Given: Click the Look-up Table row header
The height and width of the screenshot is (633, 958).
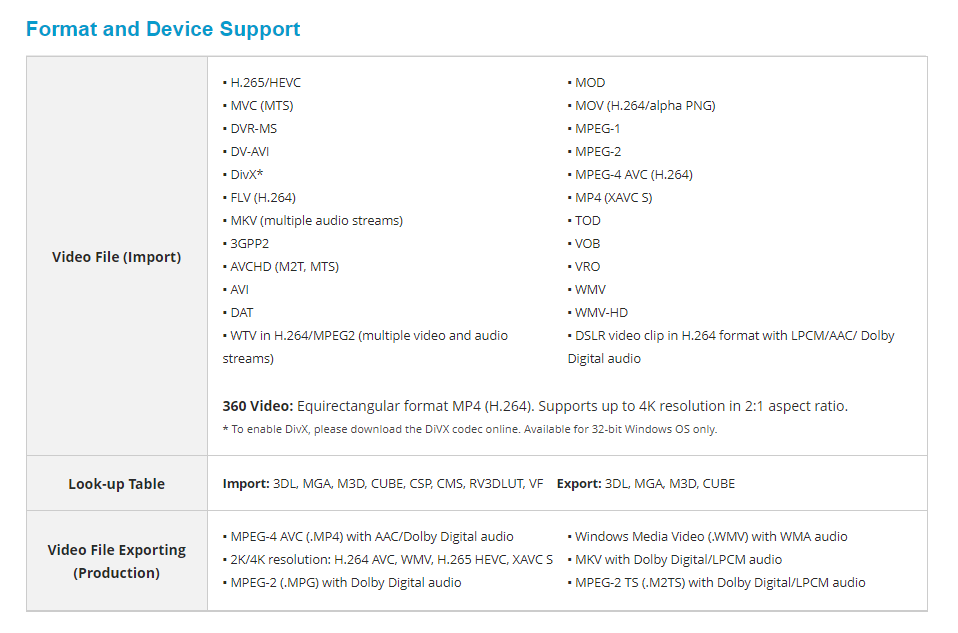Looking at the screenshot, I should click(116, 484).
